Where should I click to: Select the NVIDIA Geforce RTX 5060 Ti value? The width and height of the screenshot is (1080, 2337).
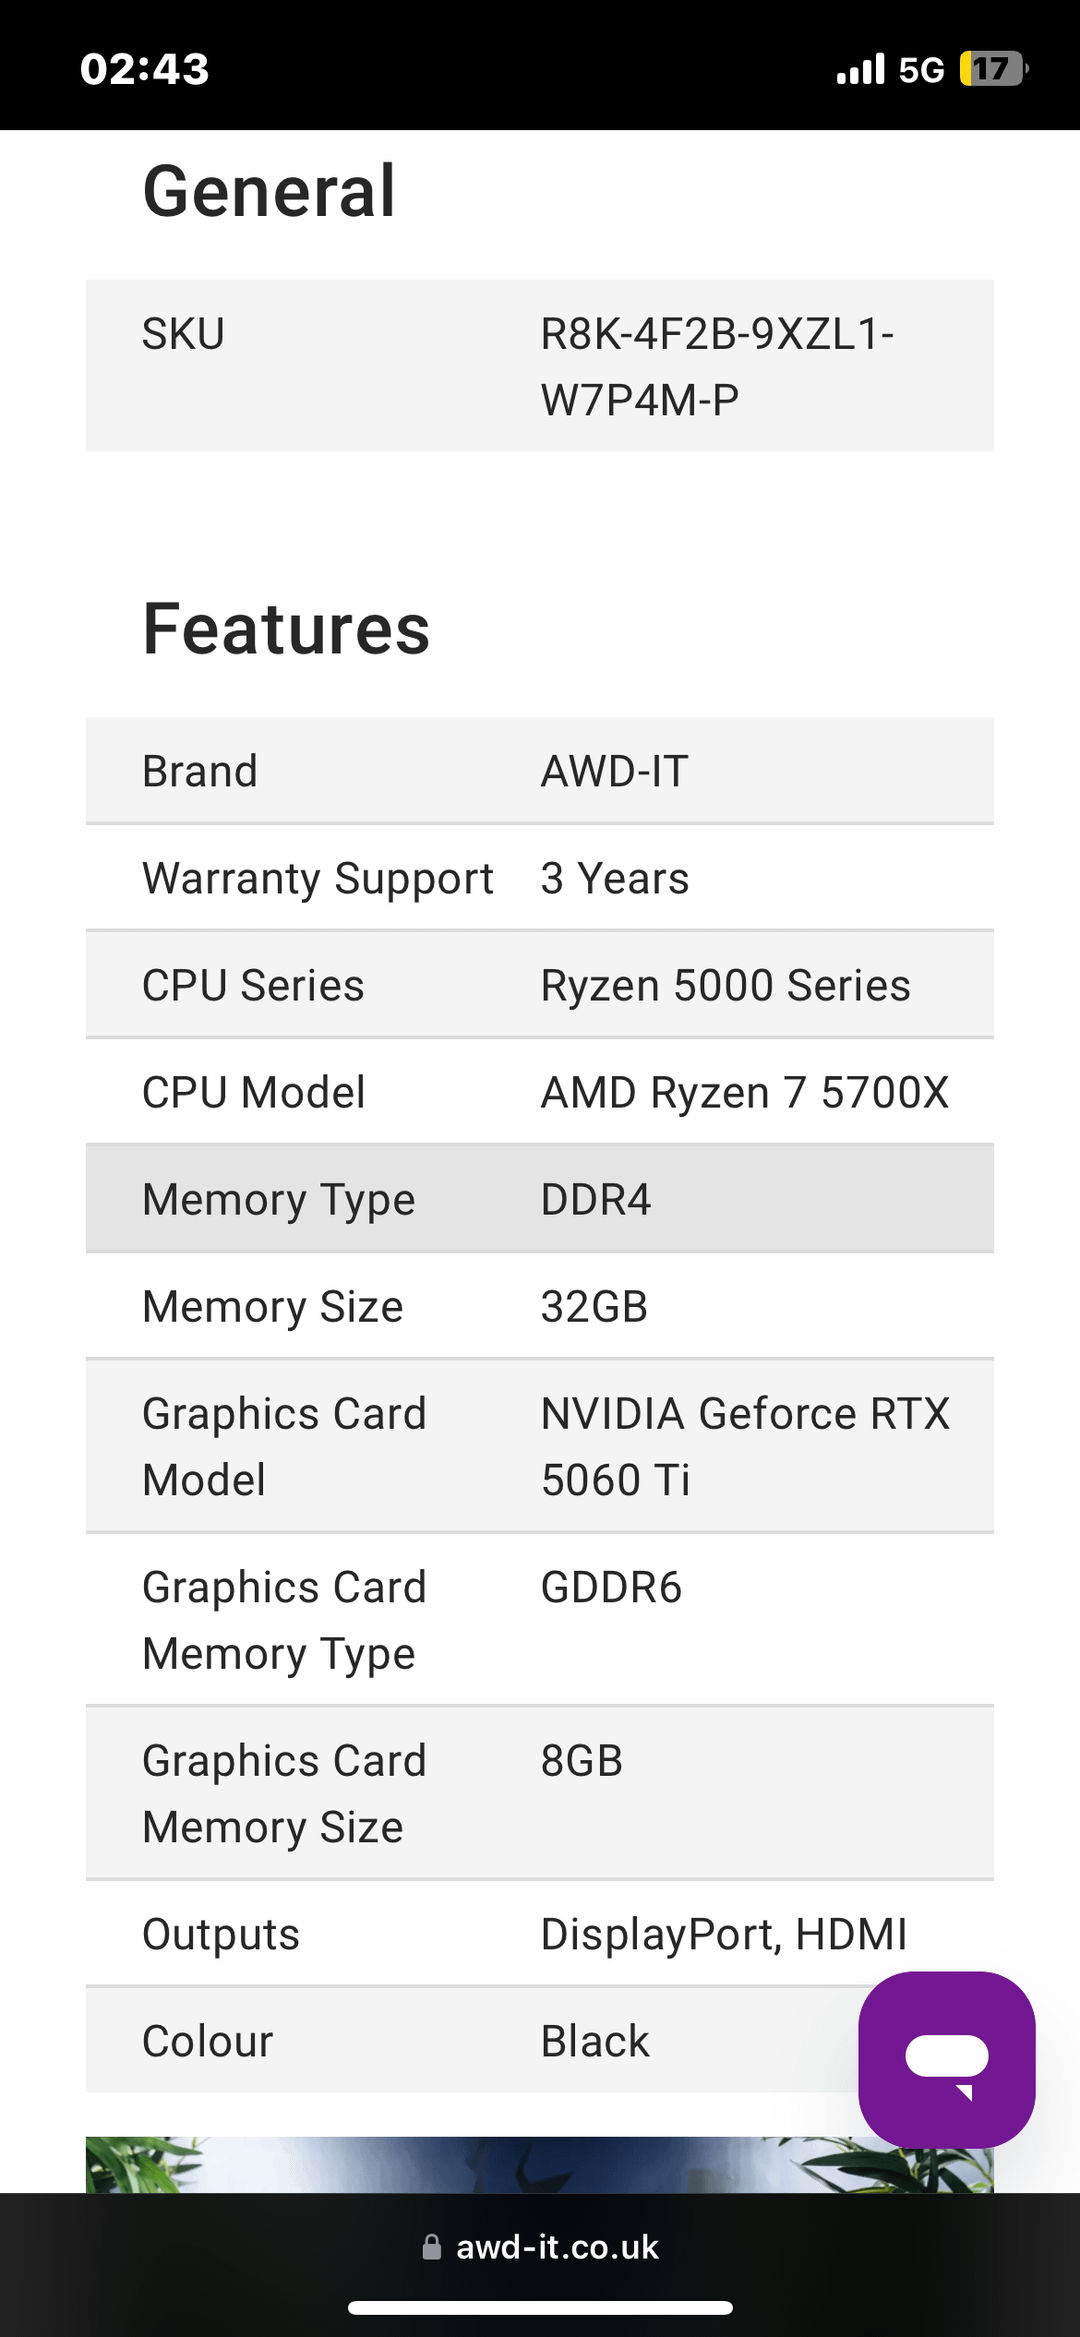pyautogui.click(x=744, y=1446)
